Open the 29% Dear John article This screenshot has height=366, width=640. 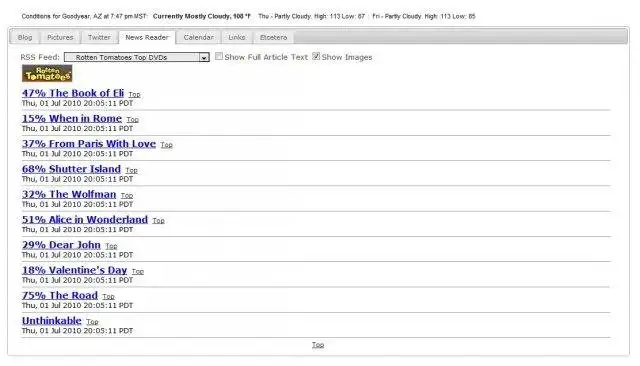pos(61,245)
